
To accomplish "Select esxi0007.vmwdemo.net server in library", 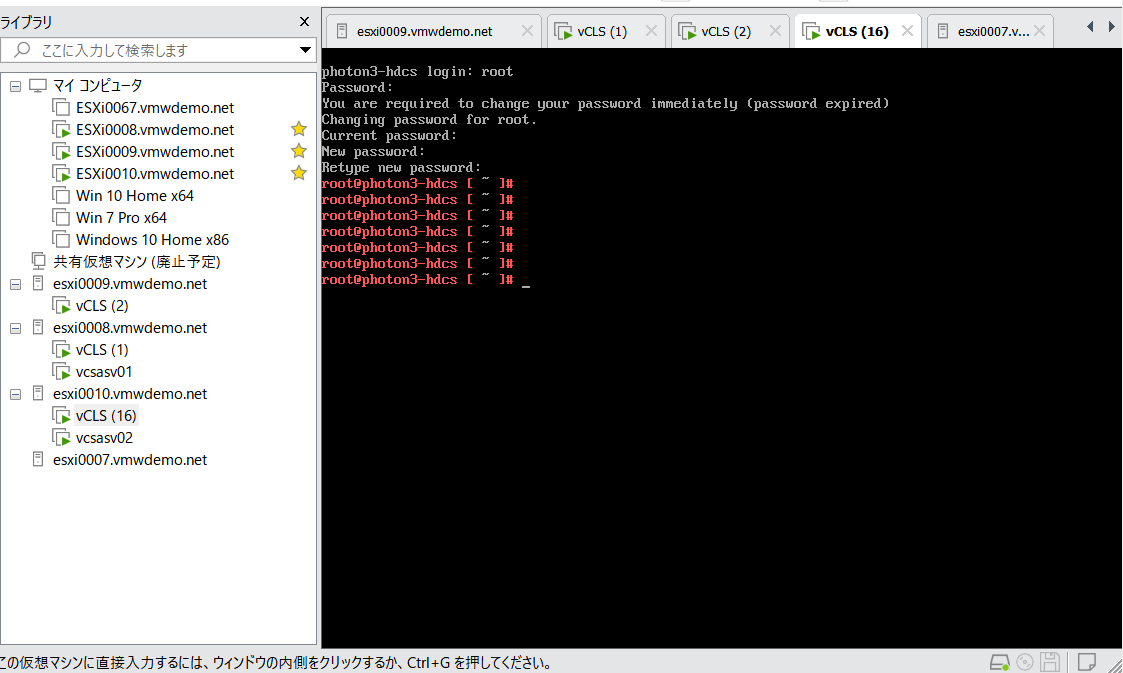I will pyautogui.click(x=130, y=460).
